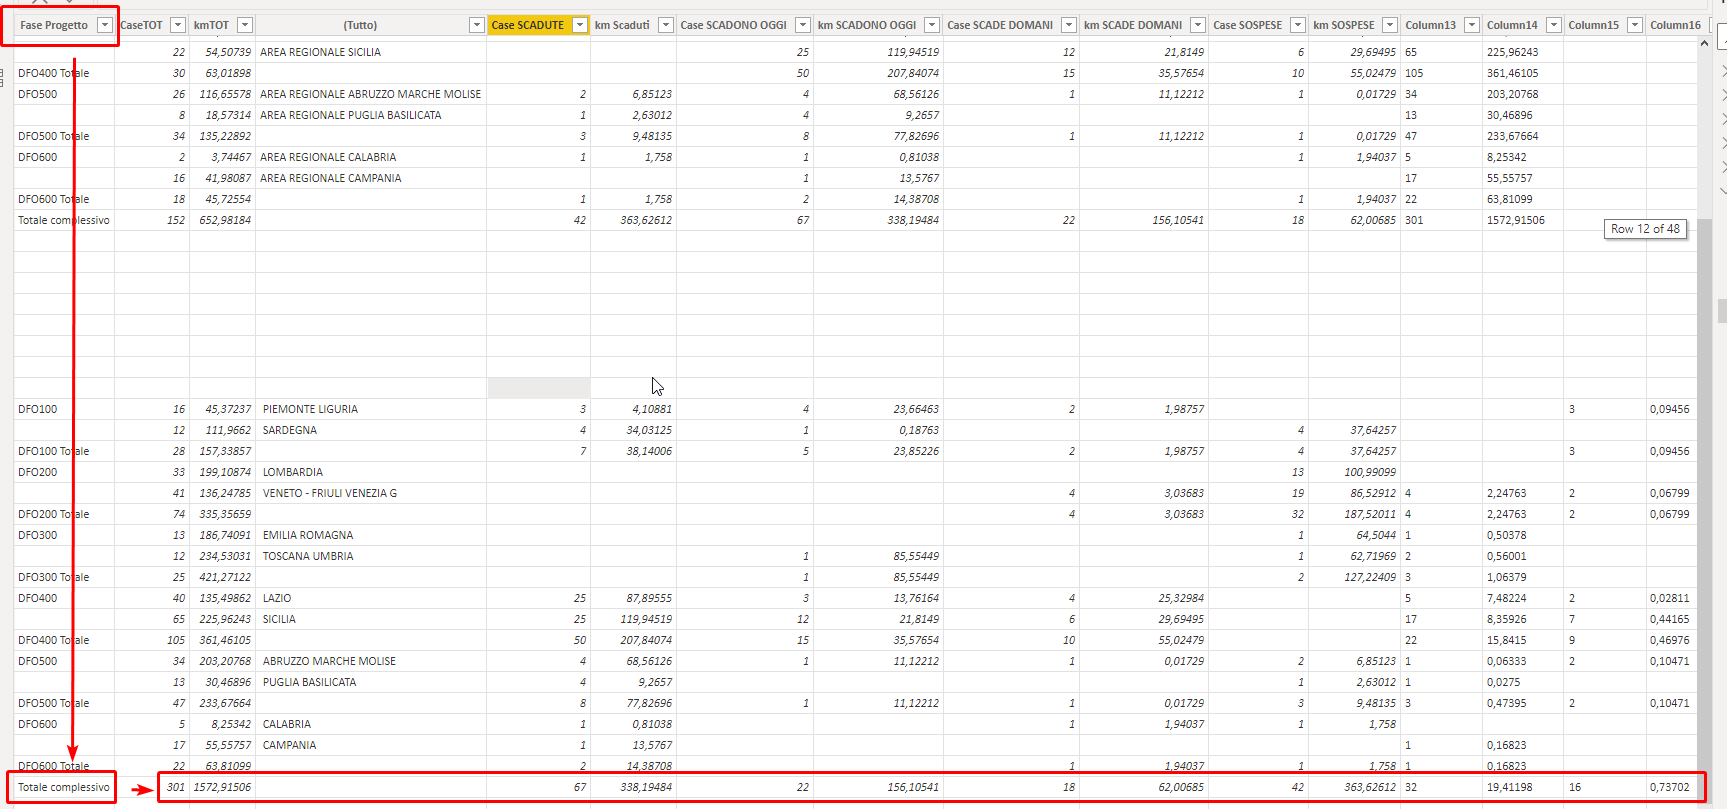
Task: Click the LAZIO cell
Action: (371, 598)
